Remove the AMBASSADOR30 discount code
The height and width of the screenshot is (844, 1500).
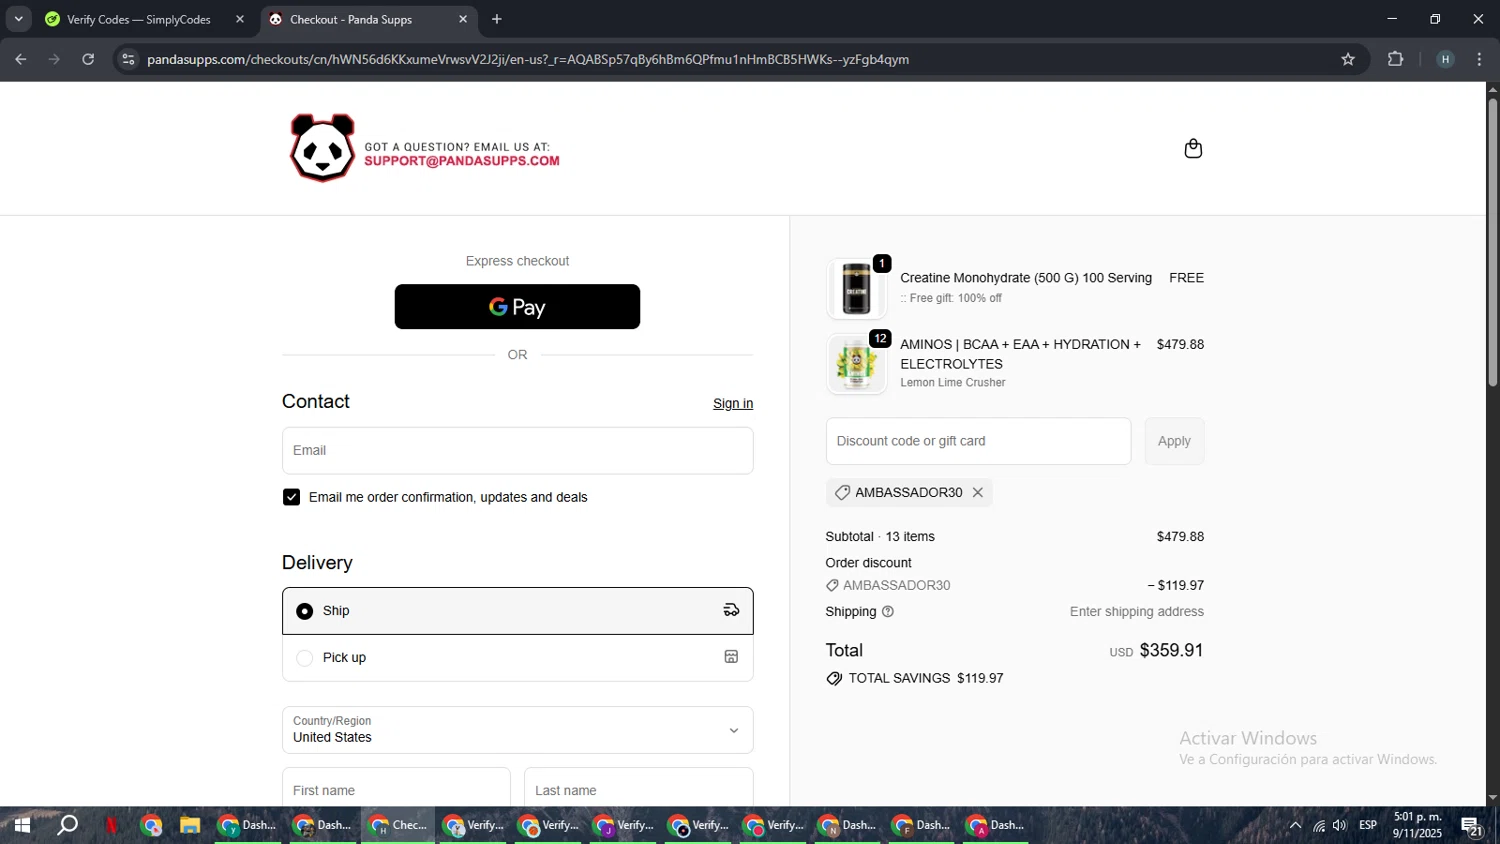978,493
